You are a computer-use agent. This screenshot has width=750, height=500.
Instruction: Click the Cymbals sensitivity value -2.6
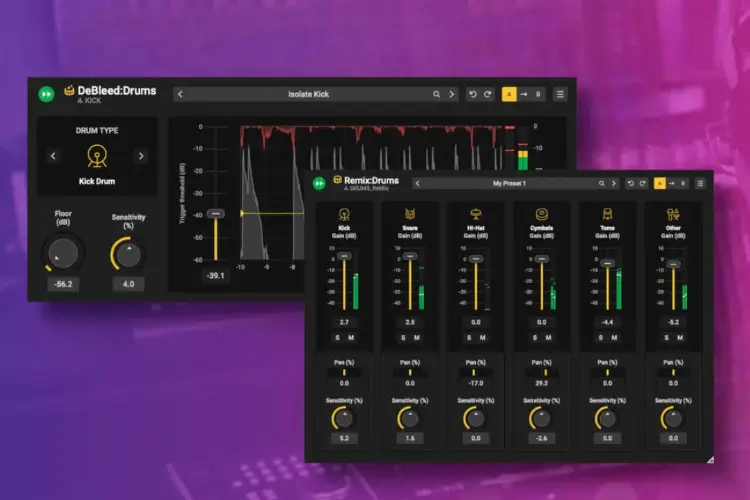point(541,438)
